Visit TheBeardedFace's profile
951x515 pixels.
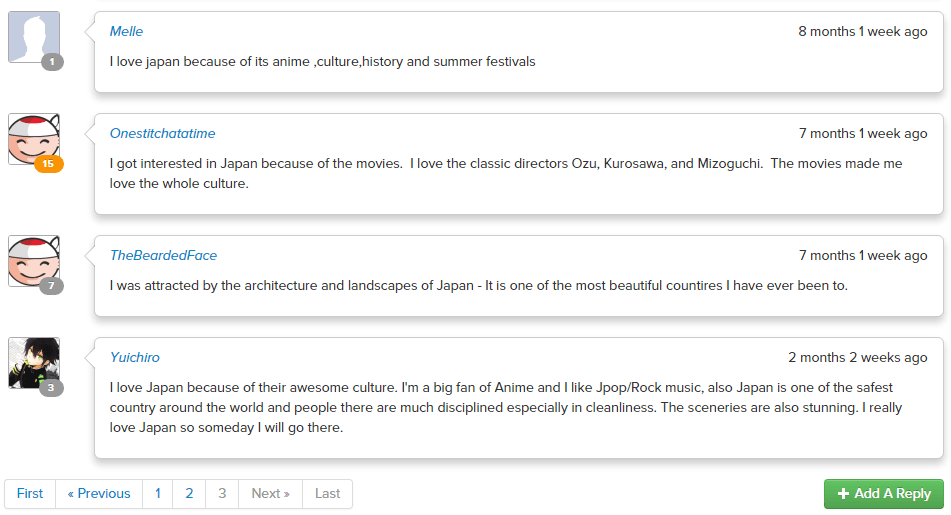[163, 255]
